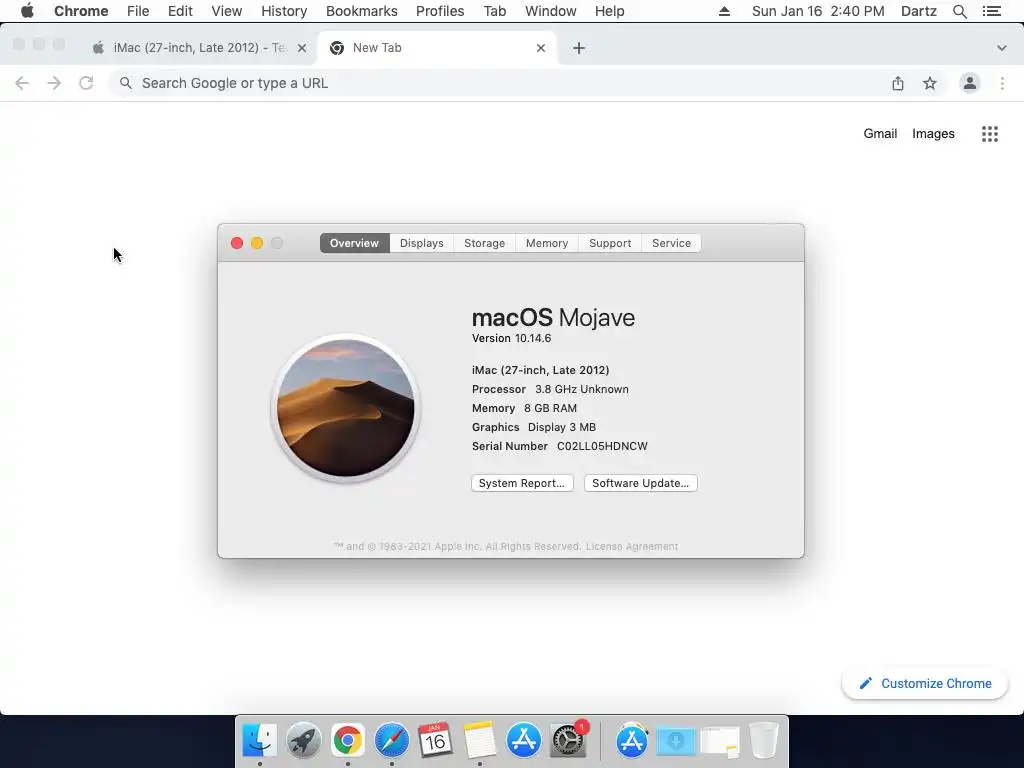Image resolution: width=1024 pixels, height=768 pixels.
Task: Click Customize Chrome button
Action: pos(925,683)
